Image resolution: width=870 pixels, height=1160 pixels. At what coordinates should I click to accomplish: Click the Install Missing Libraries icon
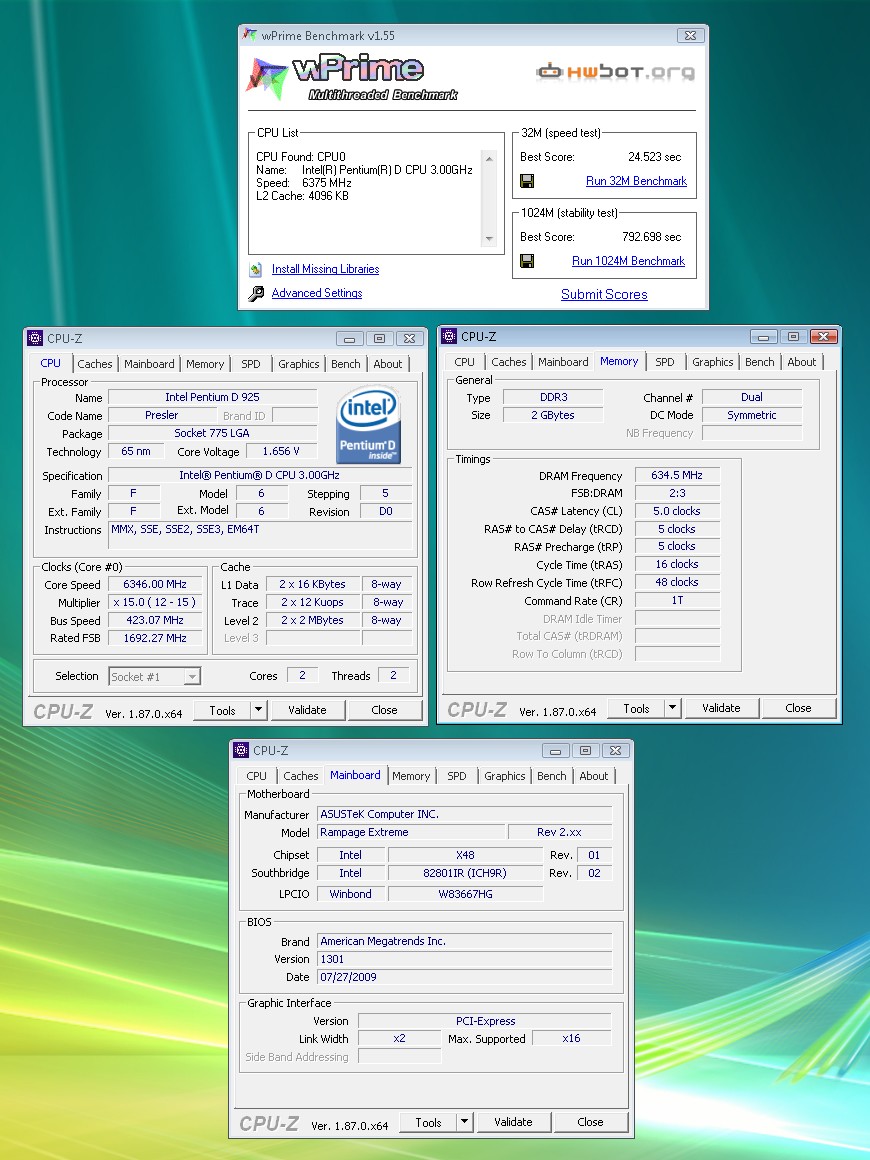[256, 269]
